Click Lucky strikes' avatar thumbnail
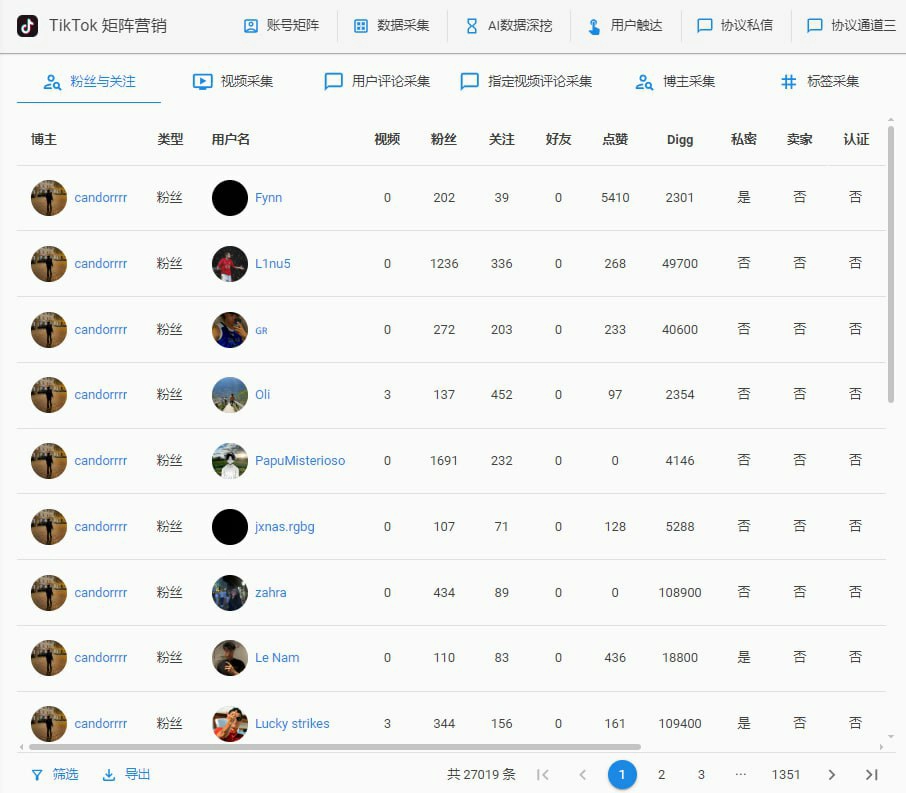906x793 pixels. tap(229, 723)
